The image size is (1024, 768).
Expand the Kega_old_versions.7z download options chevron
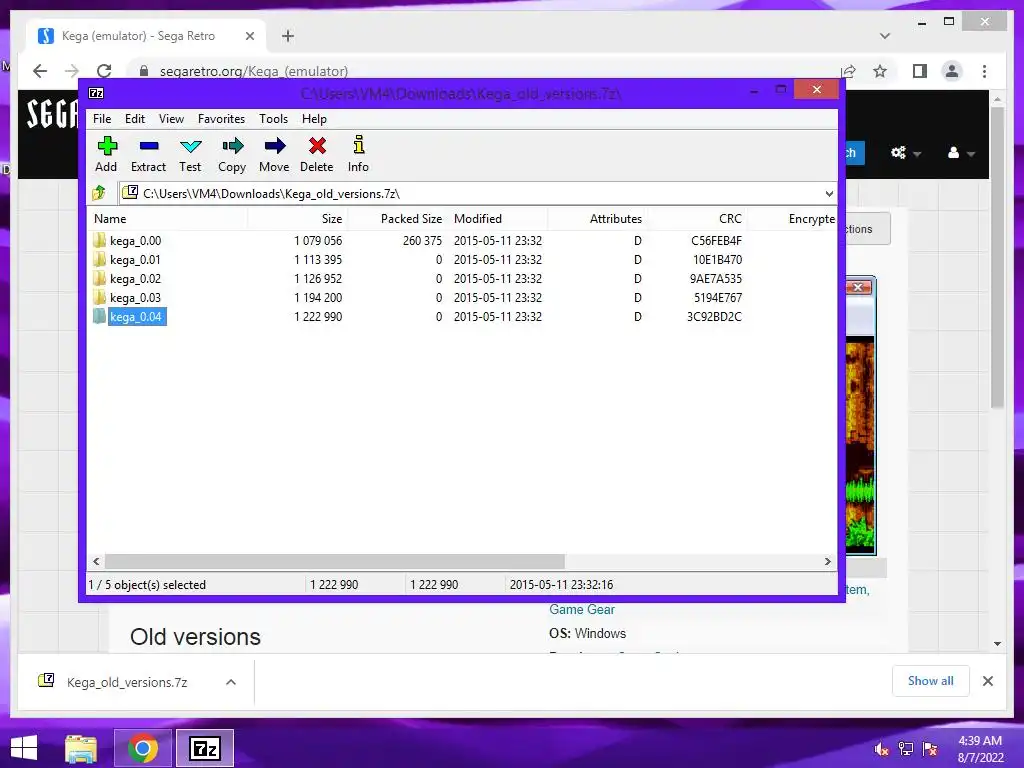[231, 682]
